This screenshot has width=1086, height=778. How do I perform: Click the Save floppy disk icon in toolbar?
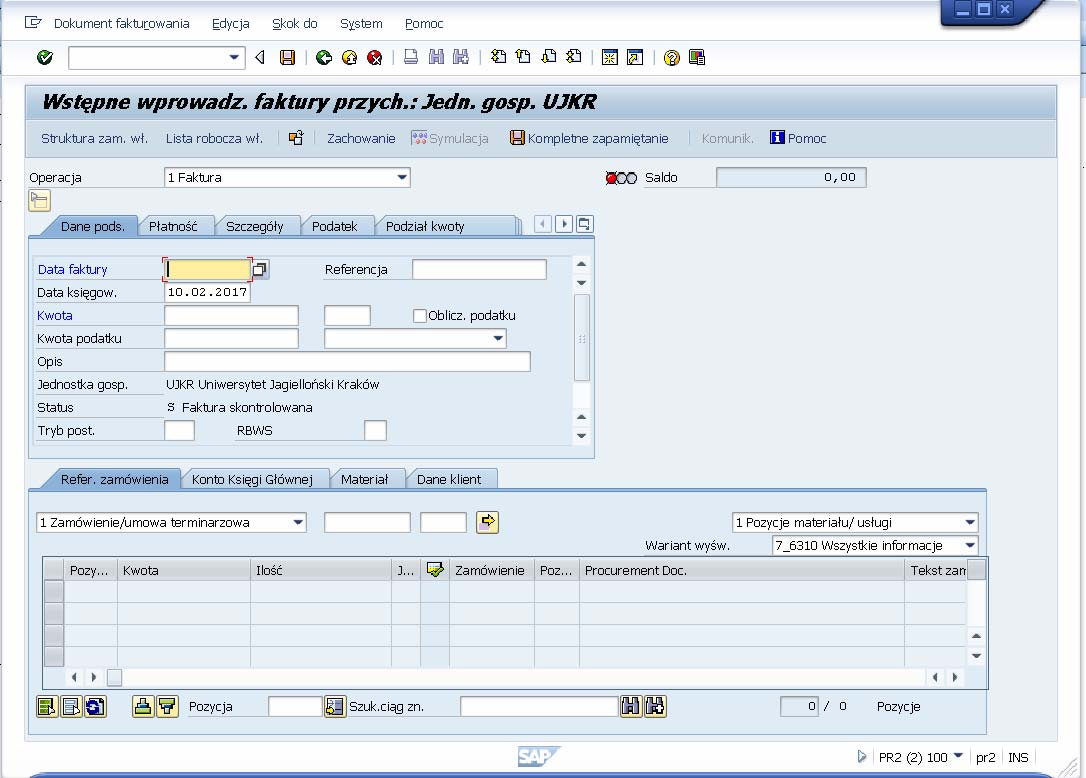pyautogui.click(x=287, y=58)
